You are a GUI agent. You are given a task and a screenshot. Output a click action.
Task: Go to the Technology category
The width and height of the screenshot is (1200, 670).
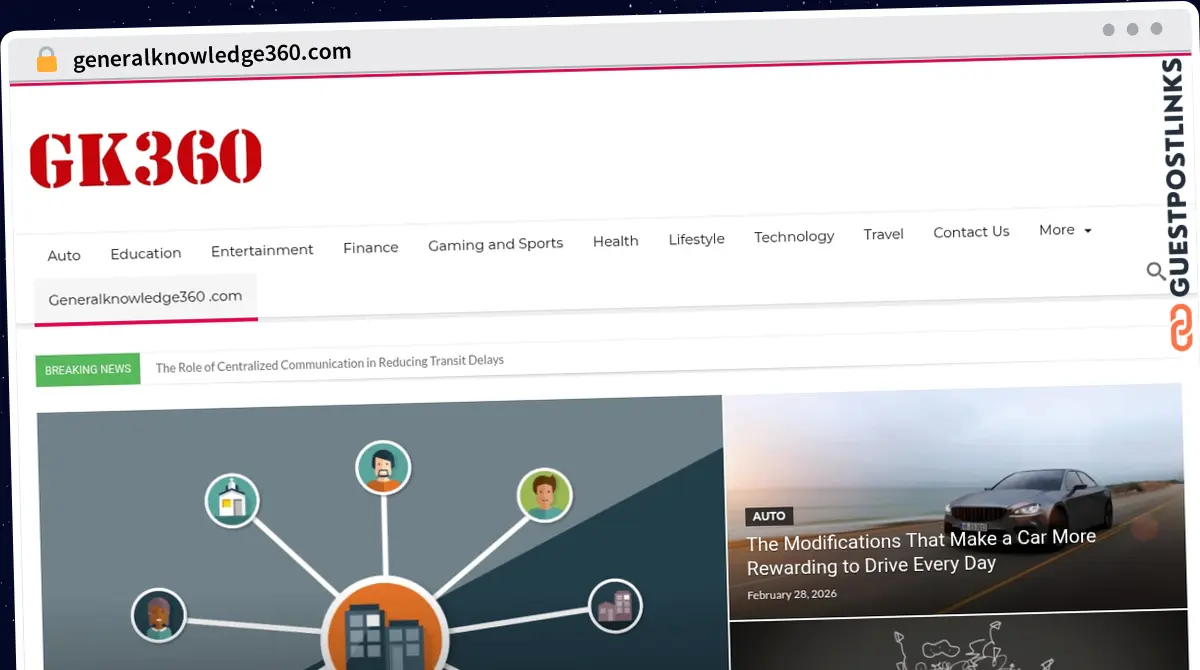[794, 236]
